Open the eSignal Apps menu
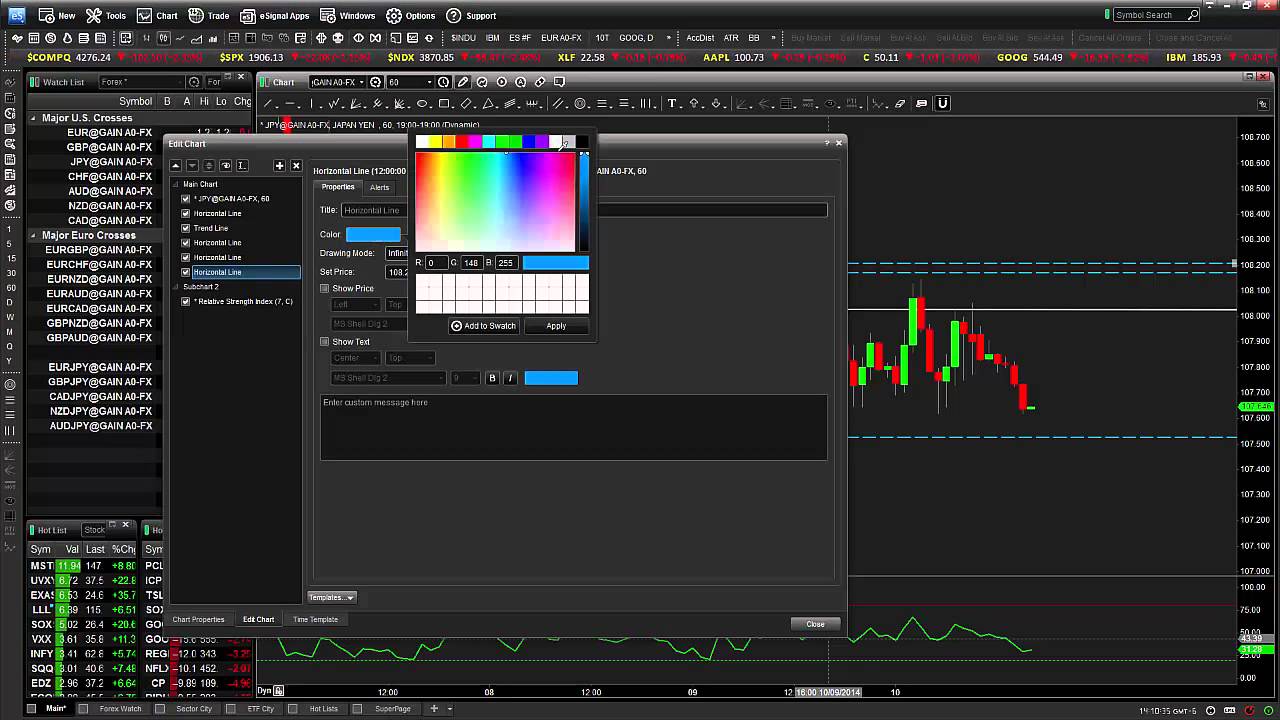Viewport: 1280px width, 720px height. tap(276, 15)
